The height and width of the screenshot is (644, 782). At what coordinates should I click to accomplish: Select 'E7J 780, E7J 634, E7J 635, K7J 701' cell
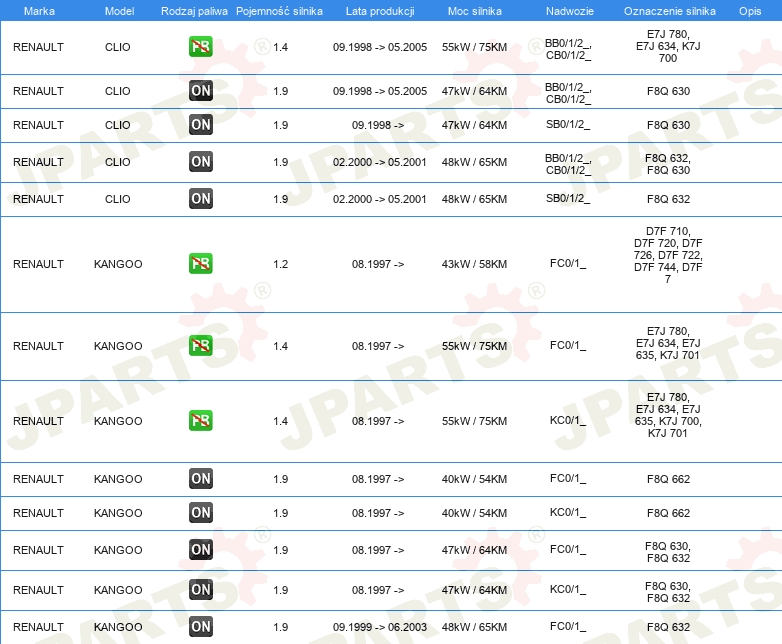[x=668, y=343]
